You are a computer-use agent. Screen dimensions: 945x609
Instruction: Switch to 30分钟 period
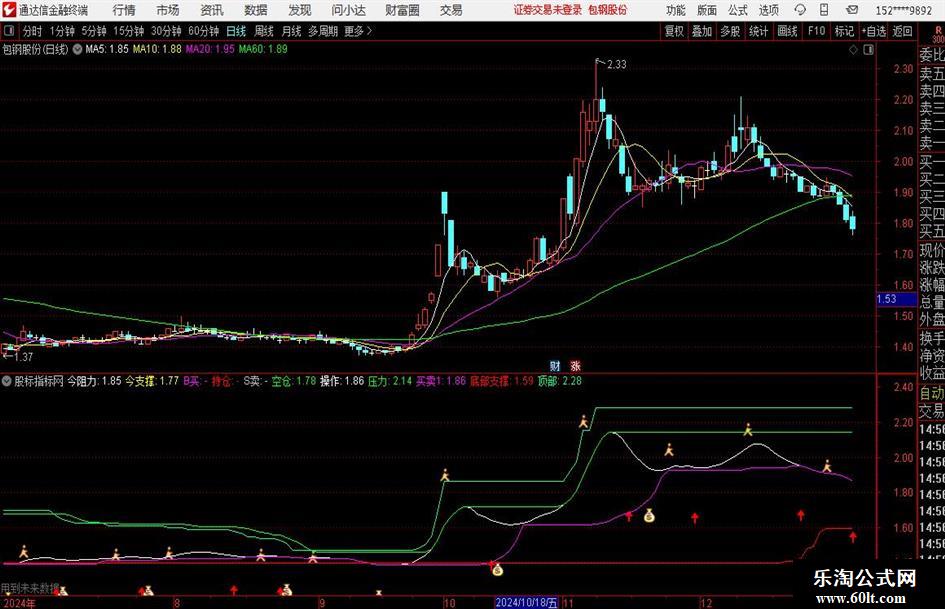(166, 31)
